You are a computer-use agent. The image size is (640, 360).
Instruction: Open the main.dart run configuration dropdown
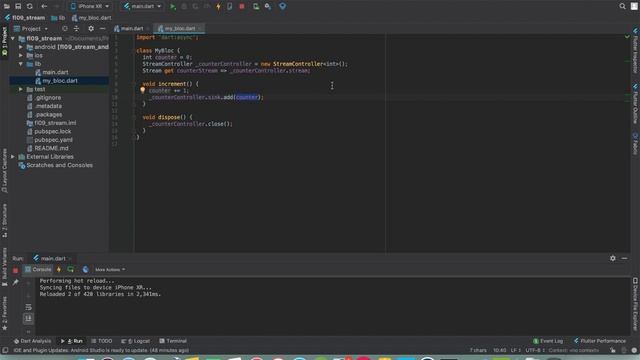(142, 6)
